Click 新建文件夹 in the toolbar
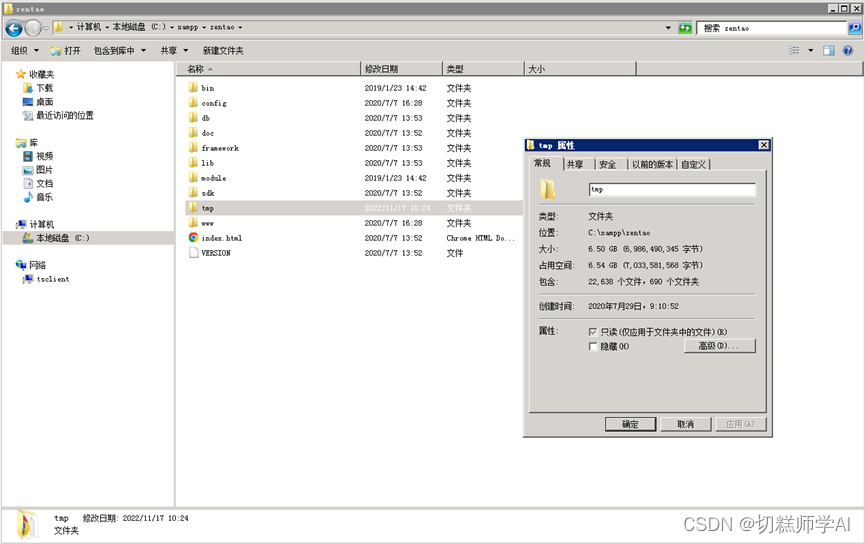Screen dimensions: 865x544 (223, 50)
